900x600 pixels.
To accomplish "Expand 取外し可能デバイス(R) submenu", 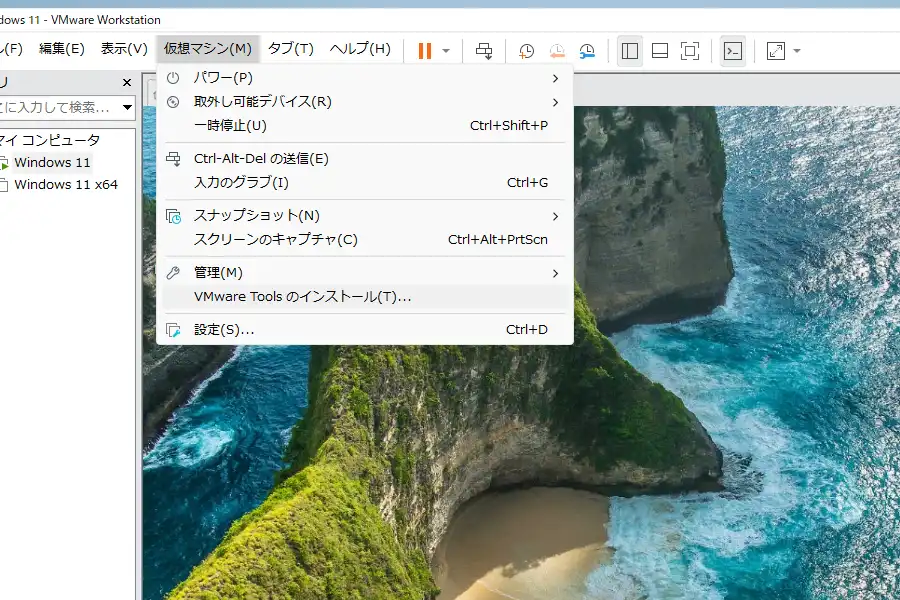I will pyautogui.click(x=364, y=102).
